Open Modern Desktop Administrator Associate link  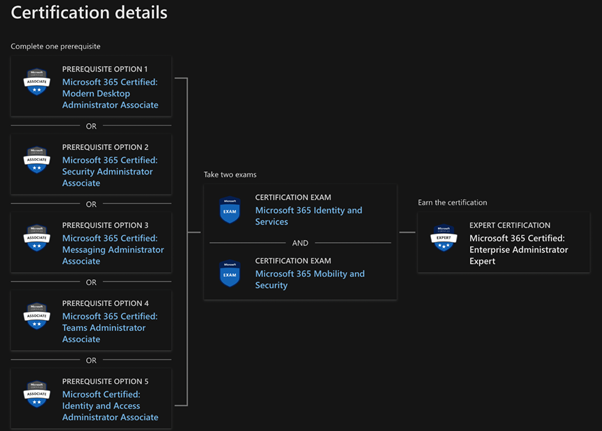[110, 93]
